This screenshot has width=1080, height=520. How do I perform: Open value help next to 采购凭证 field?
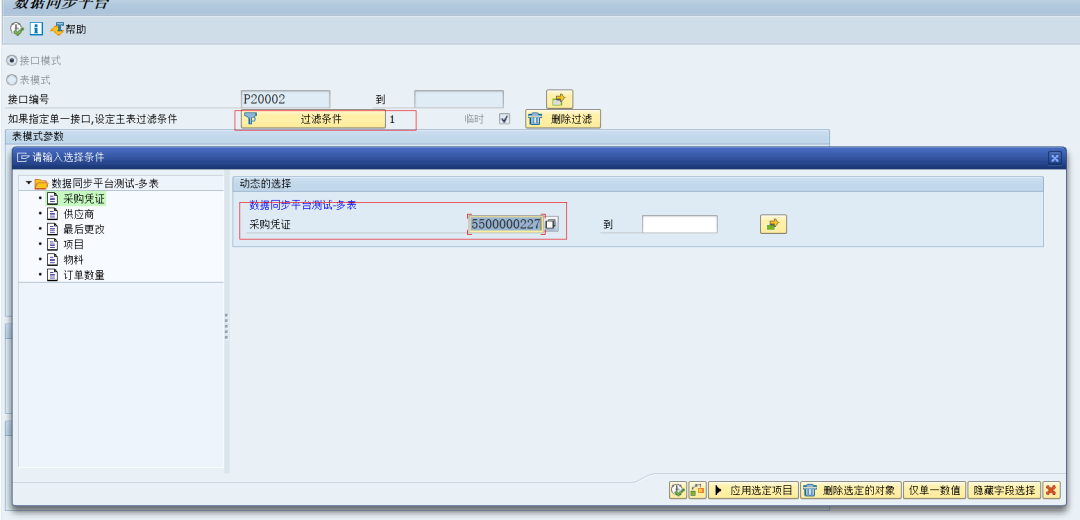tap(551, 225)
